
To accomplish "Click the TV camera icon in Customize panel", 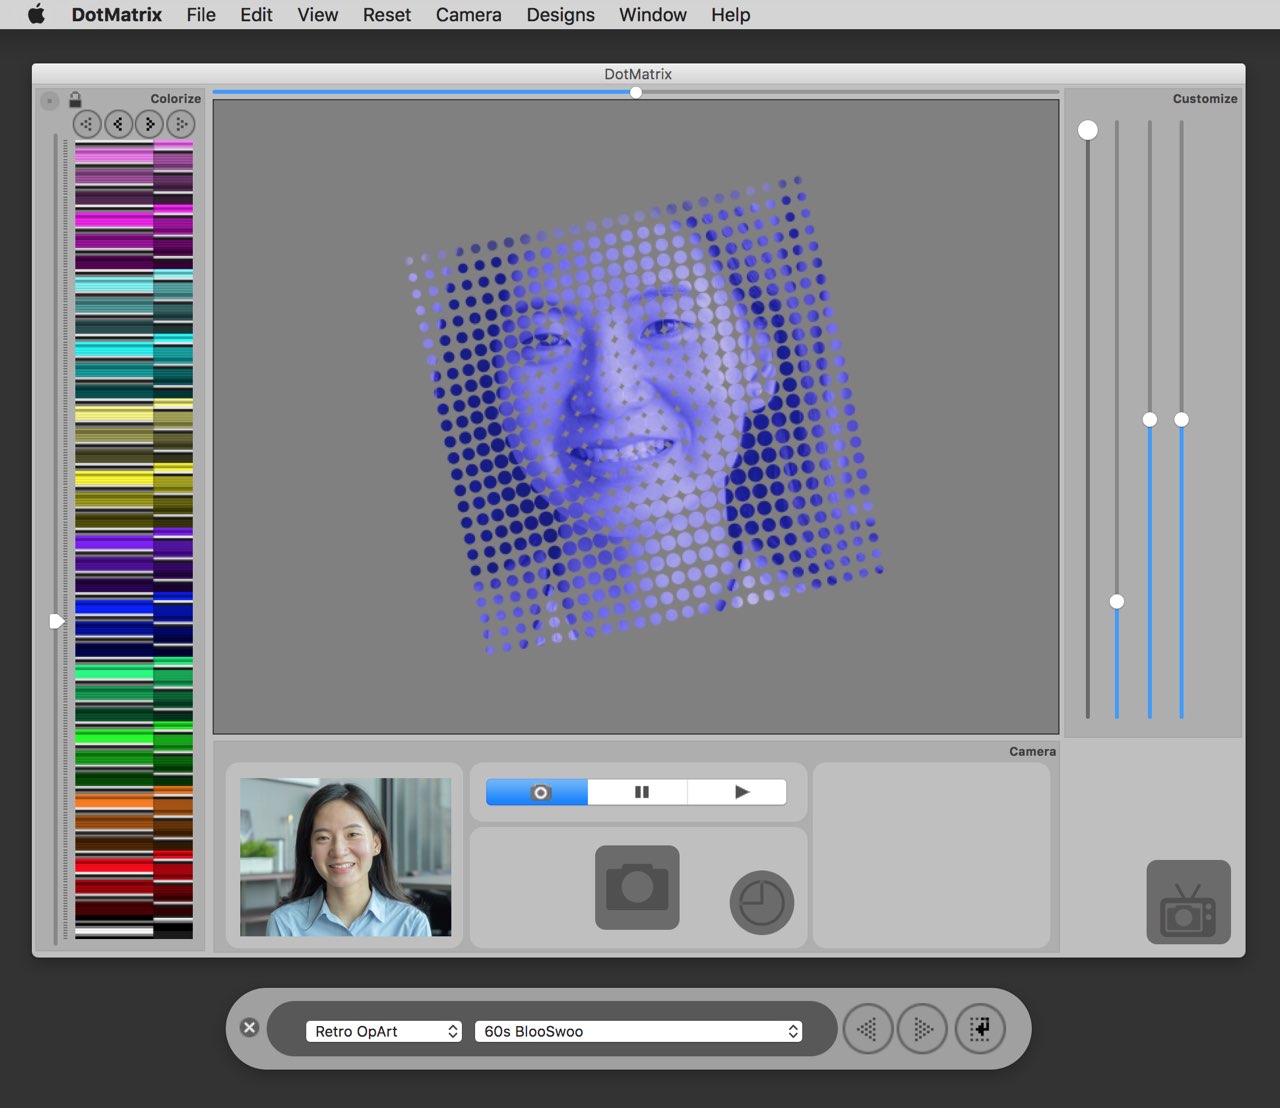I will tap(1188, 902).
